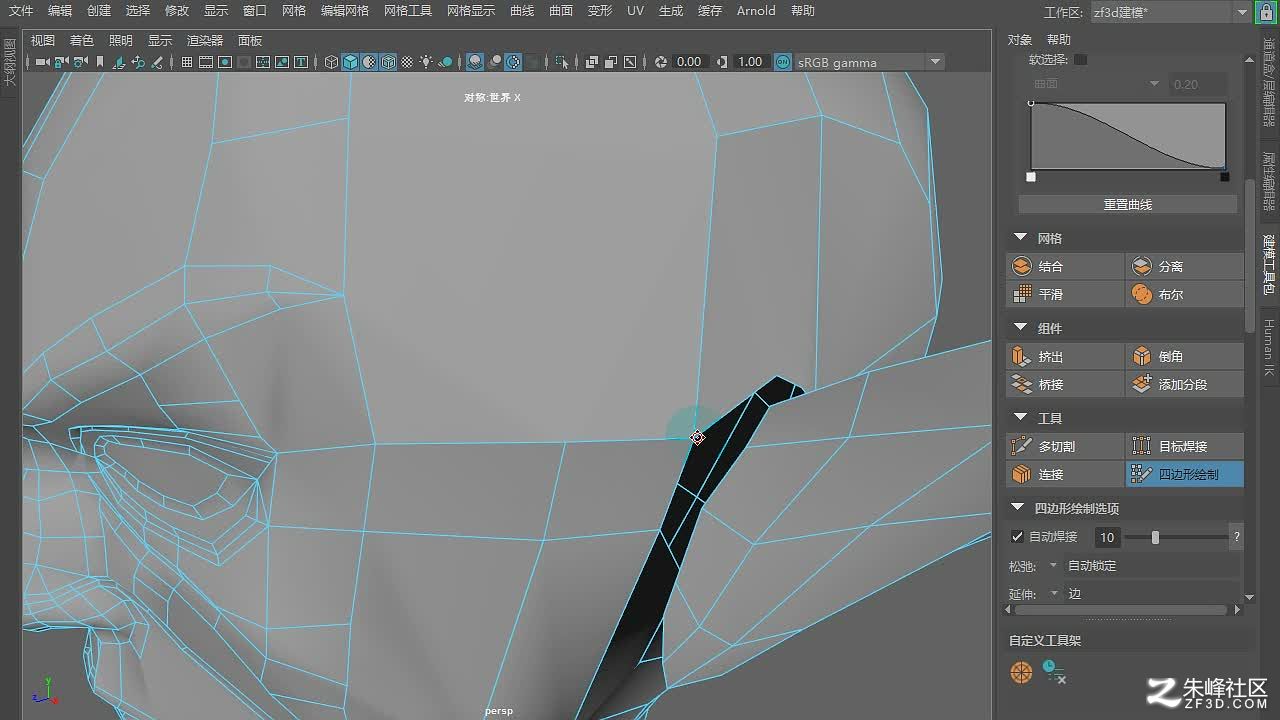Screen dimensions: 1280x720
Task: Open the Arnold menu
Action: (x=756, y=11)
